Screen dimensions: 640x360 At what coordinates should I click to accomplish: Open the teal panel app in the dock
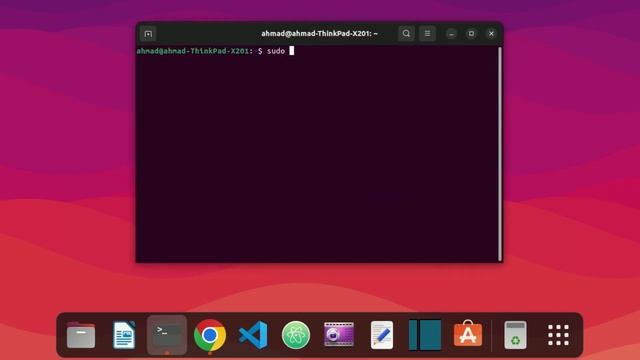pyautogui.click(x=425, y=335)
